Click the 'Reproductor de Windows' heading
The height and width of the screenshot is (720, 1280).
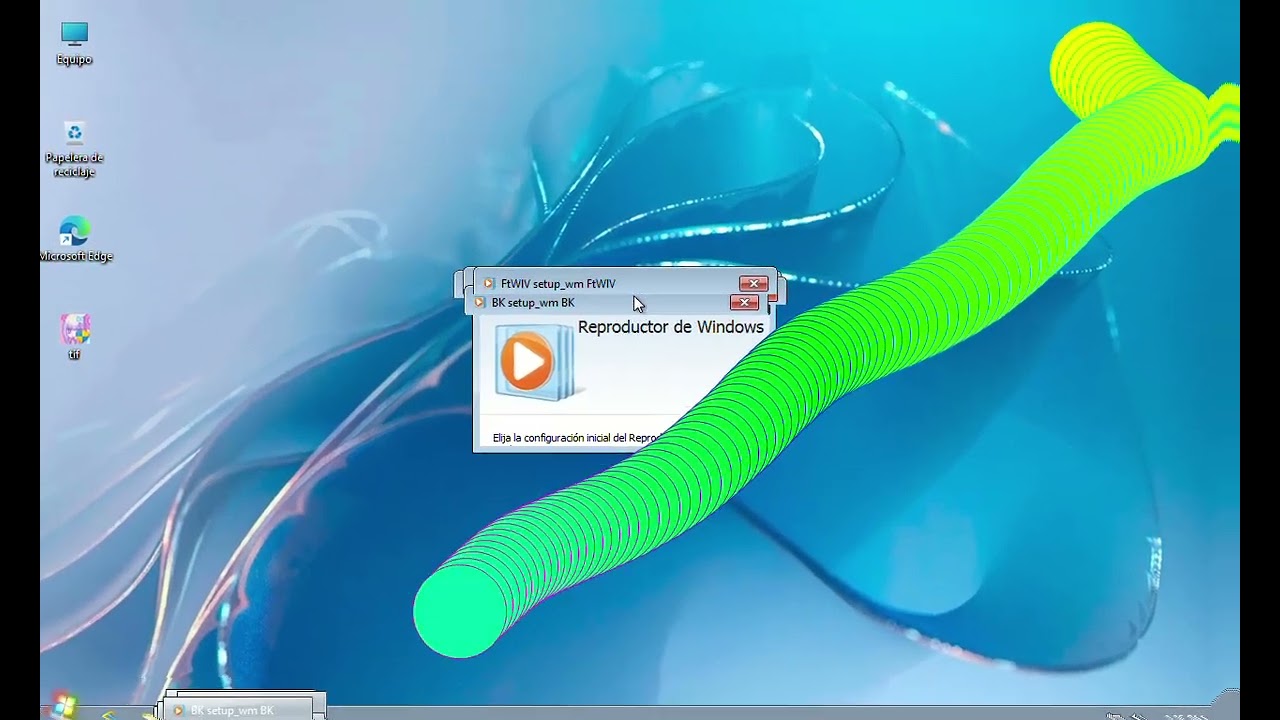pyautogui.click(x=671, y=327)
